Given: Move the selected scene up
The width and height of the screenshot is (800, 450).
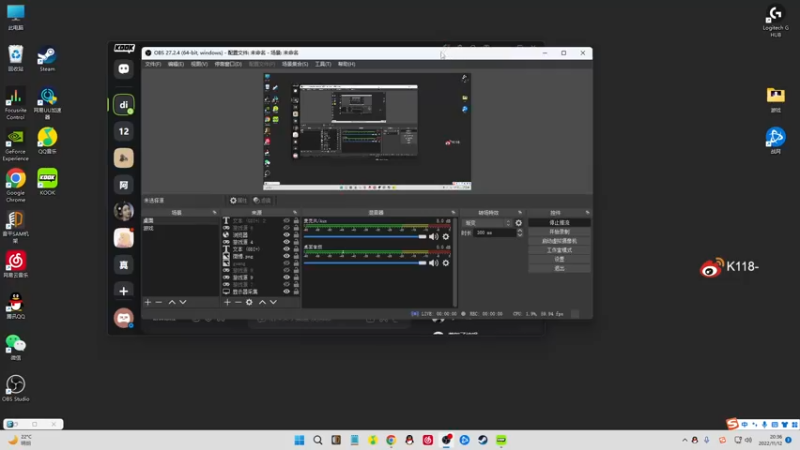Looking at the screenshot, I should coord(172,302).
